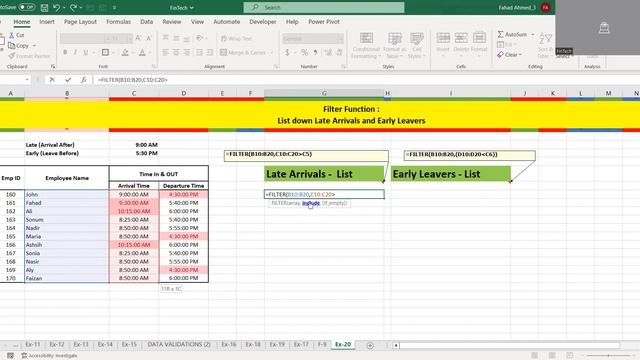Open the Undo history dropdown arrow
This screenshot has width=640, height=360.
(x=64, y=8)
